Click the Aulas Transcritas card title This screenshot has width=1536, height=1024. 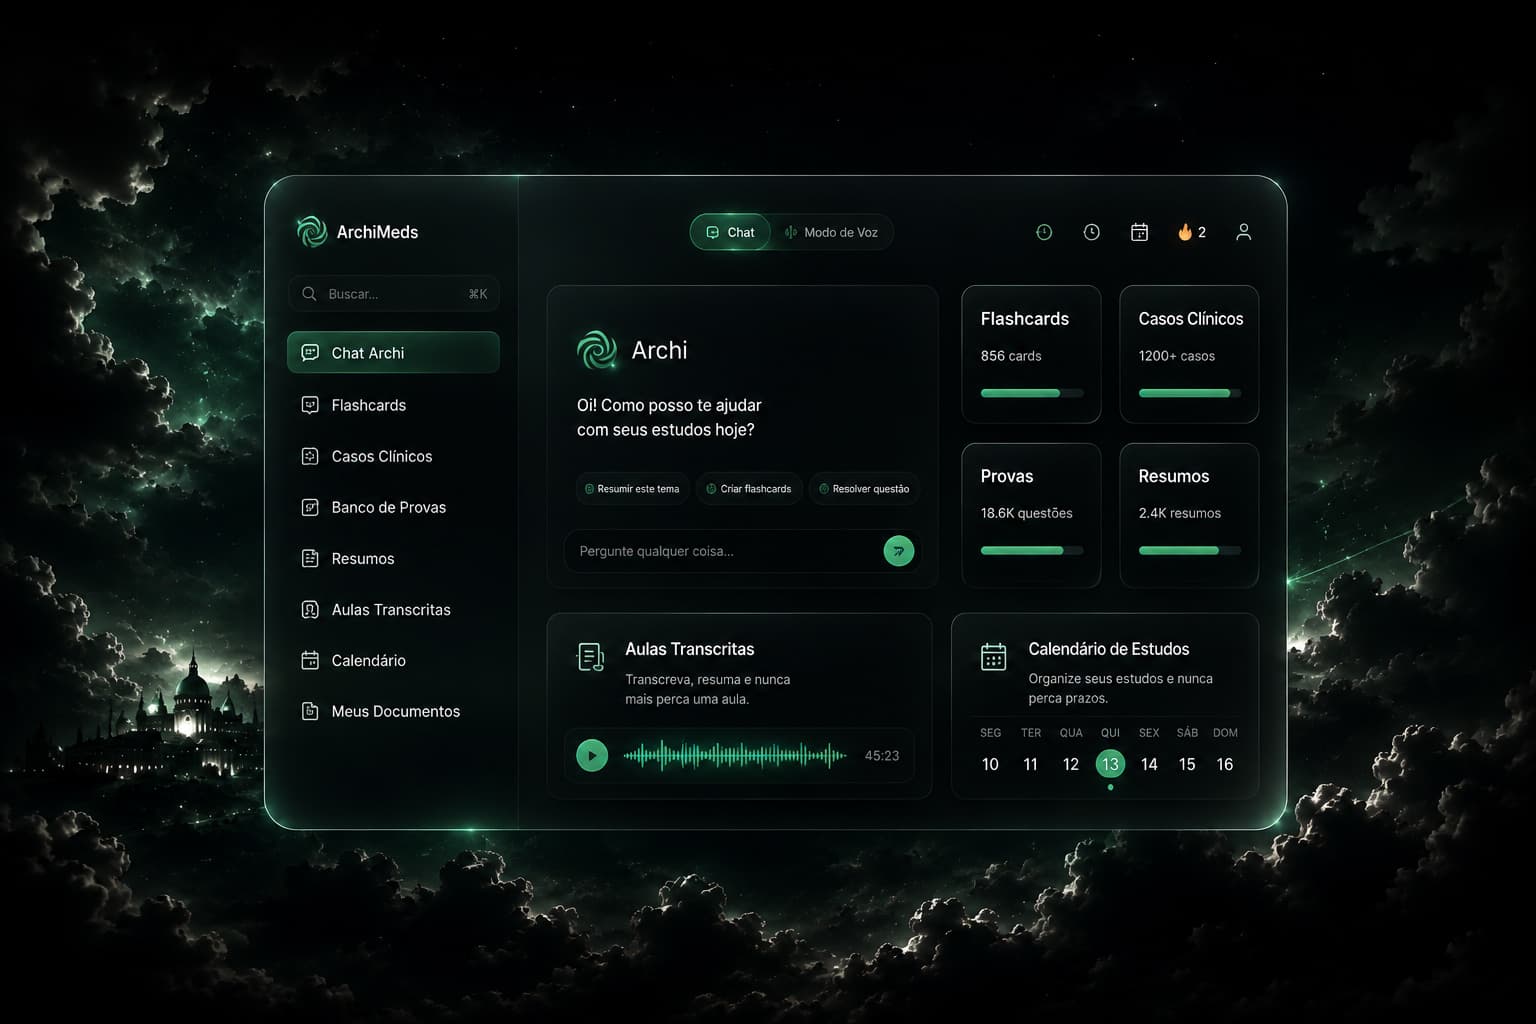click(x=690, y=649)
